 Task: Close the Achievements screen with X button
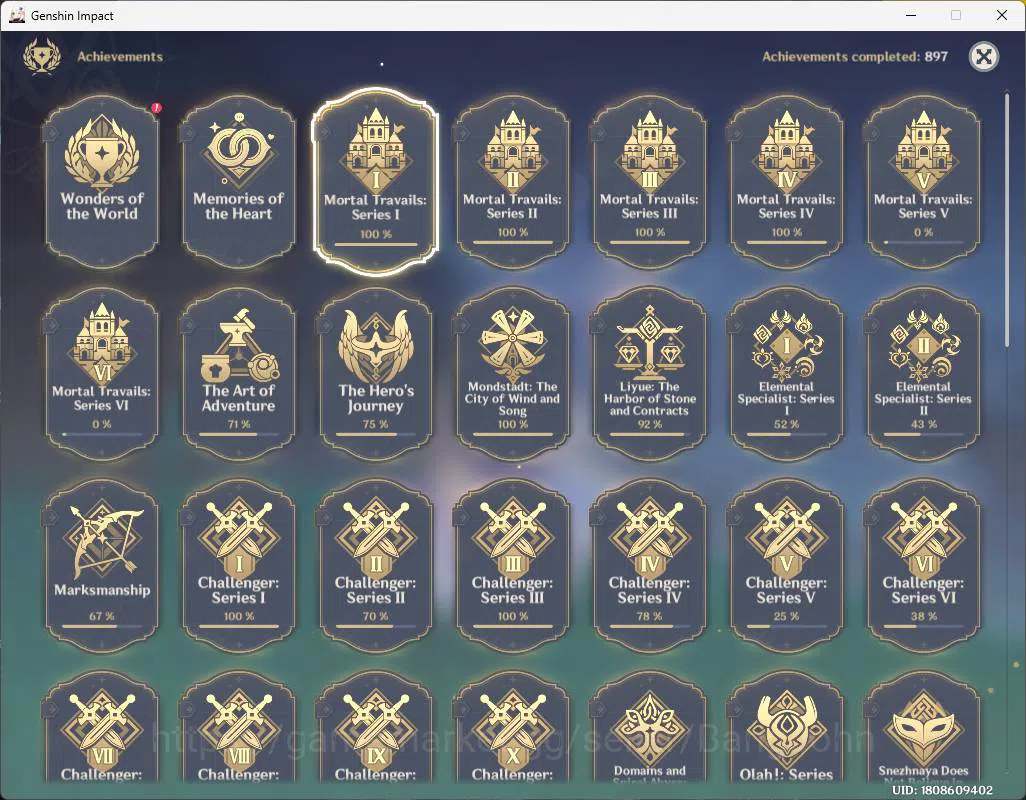983,57
